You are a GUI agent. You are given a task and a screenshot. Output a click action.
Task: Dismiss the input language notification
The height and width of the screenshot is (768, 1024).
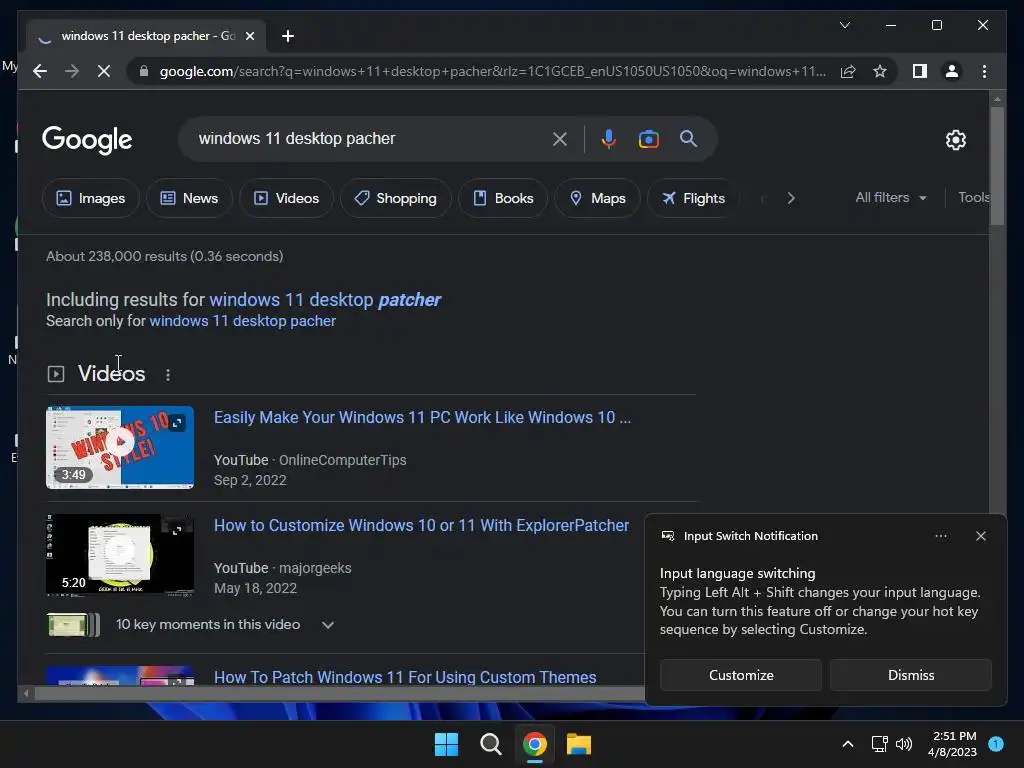[x=910, y=675]
